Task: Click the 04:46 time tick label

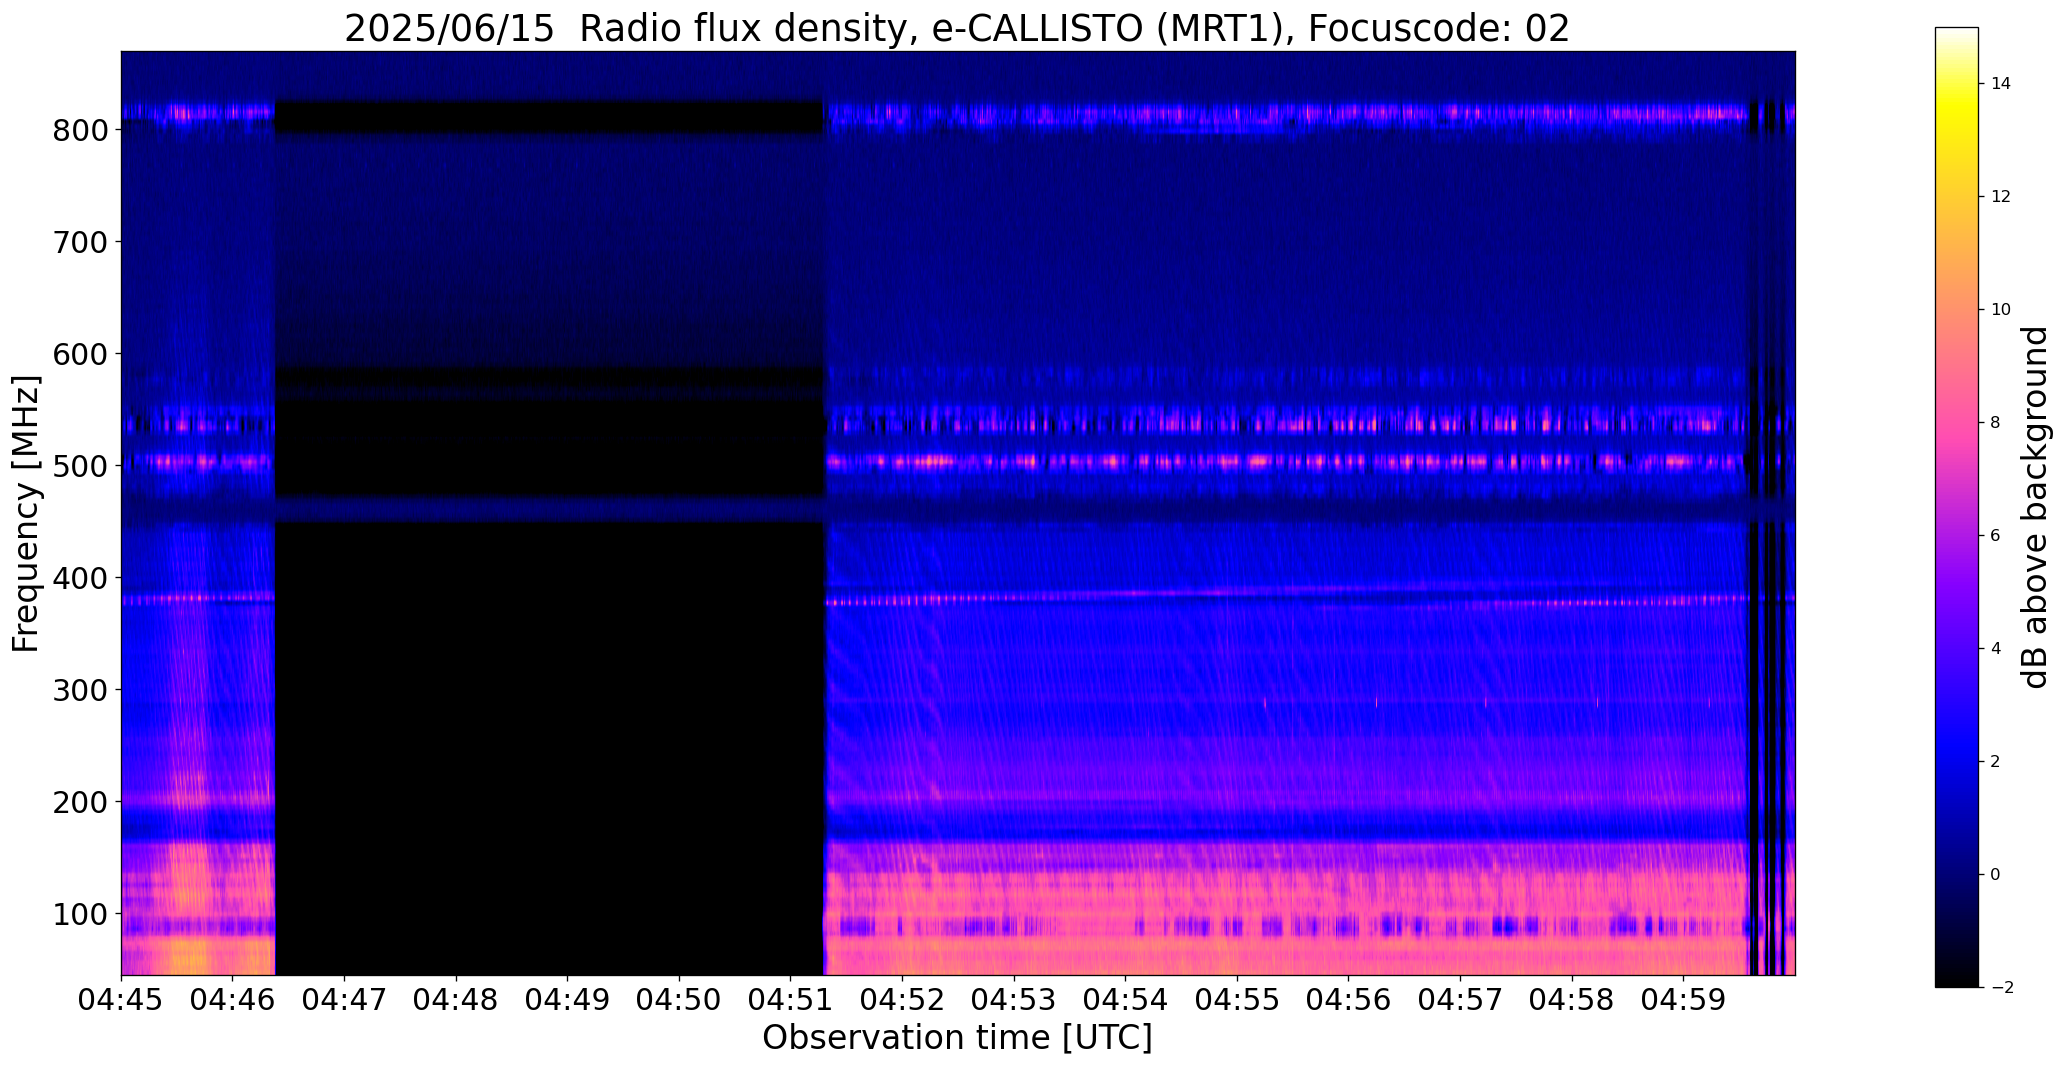Action: (233, 999)
